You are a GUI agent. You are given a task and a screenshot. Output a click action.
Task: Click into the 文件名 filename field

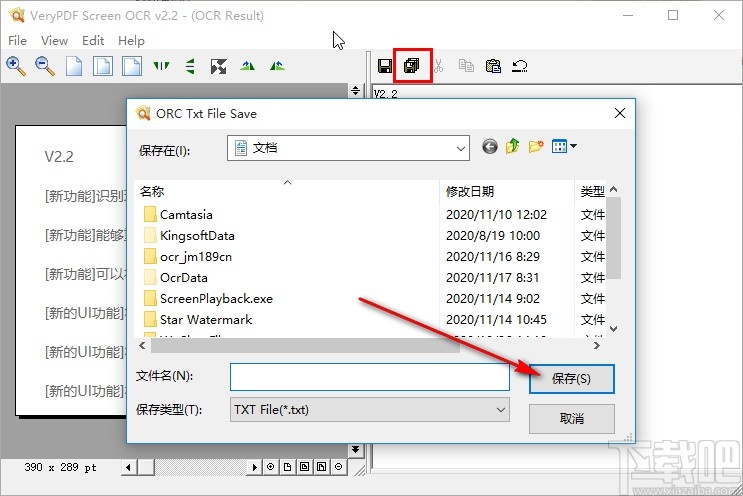(370, 377)
